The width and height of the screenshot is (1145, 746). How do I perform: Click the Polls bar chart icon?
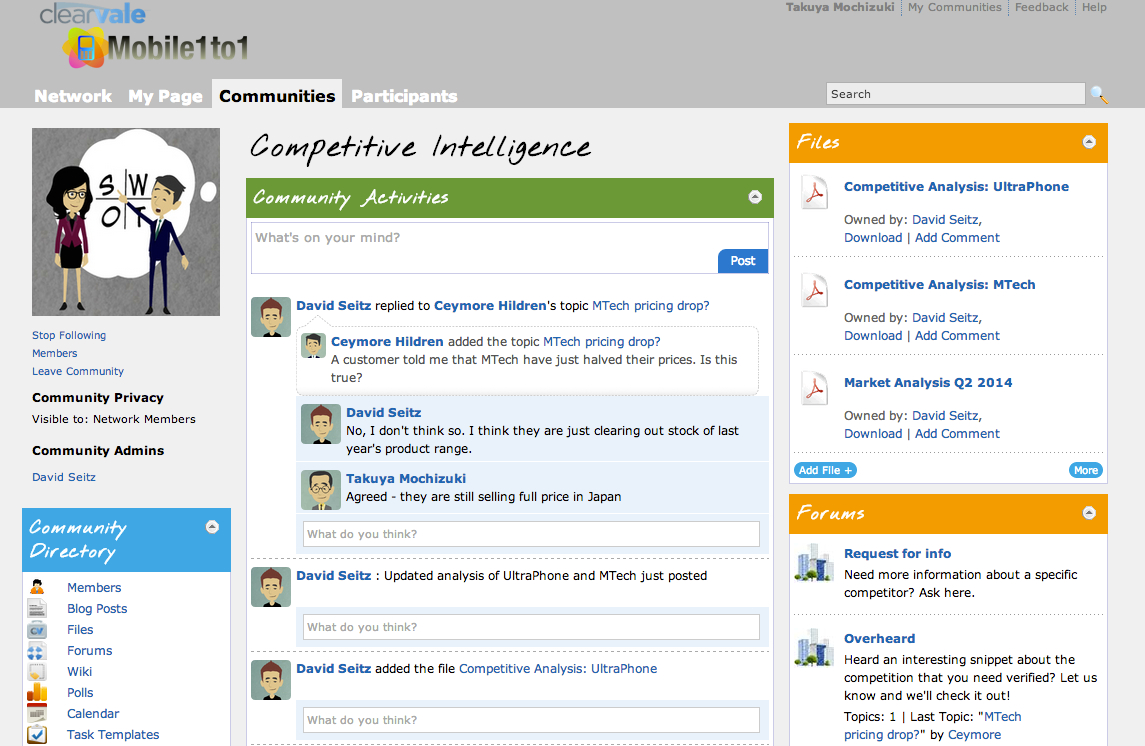[x=37, y=692]
